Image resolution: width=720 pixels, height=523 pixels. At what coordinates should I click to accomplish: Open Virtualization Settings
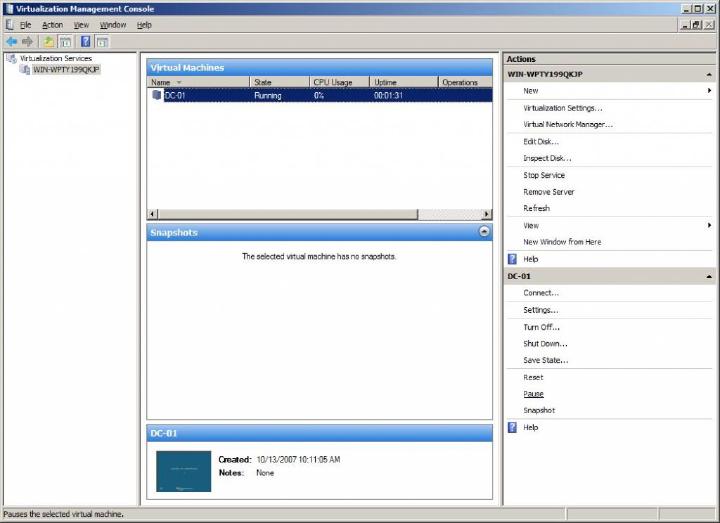pyautogui.click(x=562, y=108)
